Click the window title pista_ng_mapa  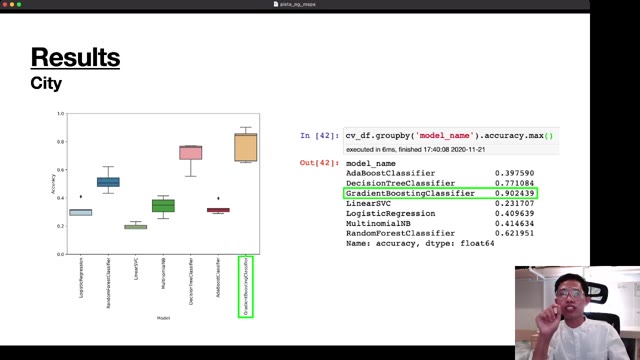(x=298, y=4)
